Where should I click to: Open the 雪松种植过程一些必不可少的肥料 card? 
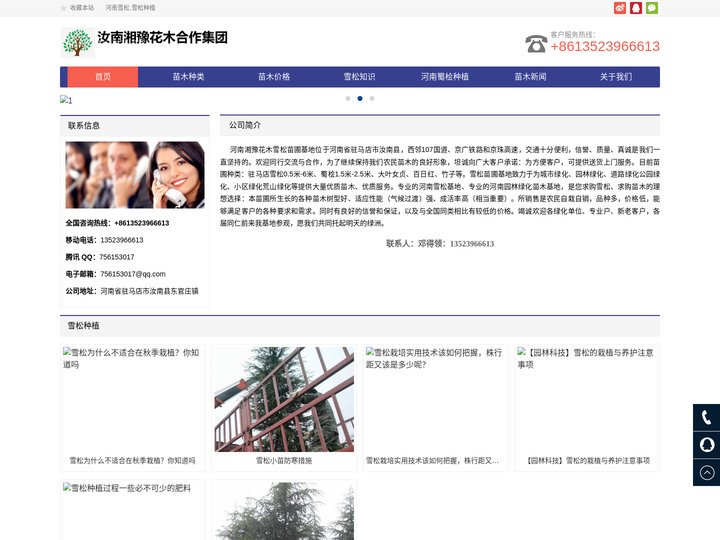133,511
